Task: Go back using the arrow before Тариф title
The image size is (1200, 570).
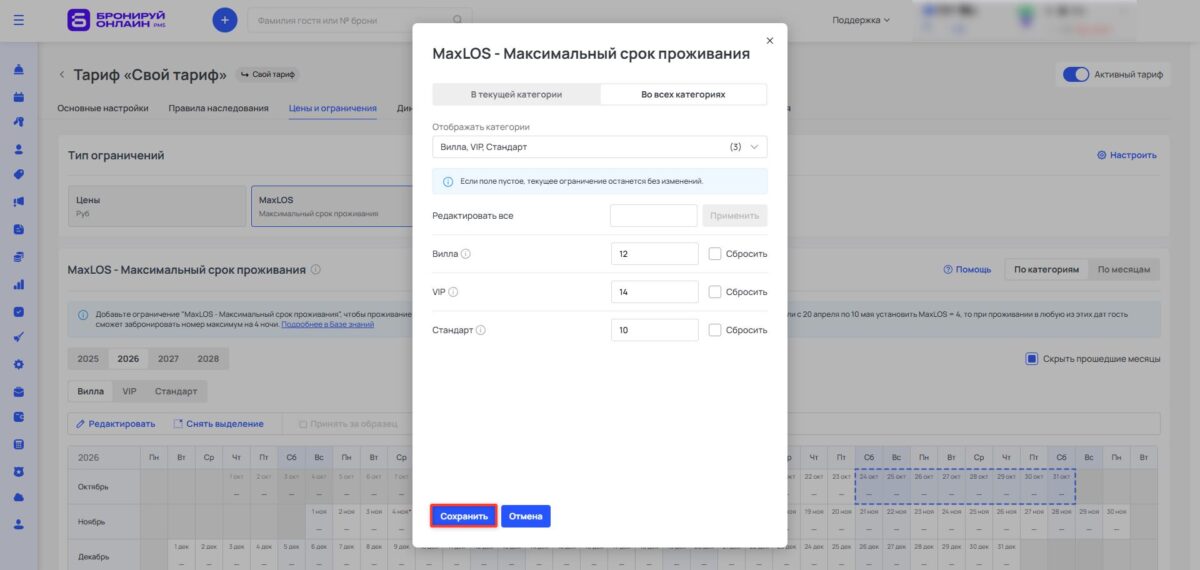Action: [x=62, y=75]
